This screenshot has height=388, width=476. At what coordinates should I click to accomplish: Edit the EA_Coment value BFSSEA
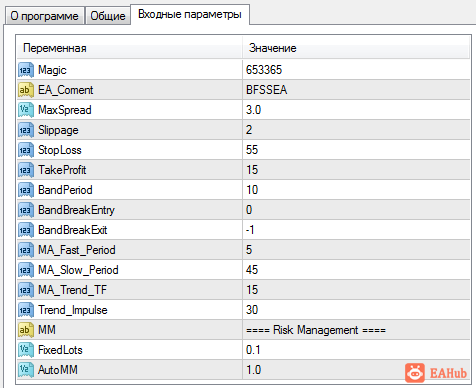point(356,90)
